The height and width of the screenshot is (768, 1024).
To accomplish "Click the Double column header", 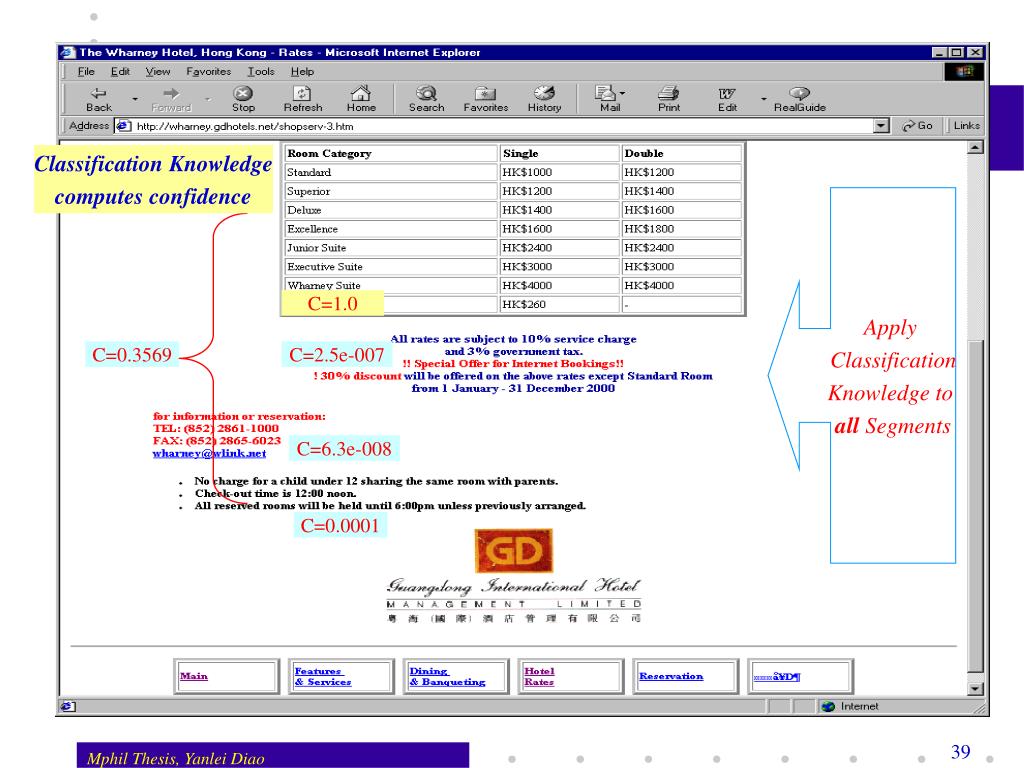I will [682, 153].
